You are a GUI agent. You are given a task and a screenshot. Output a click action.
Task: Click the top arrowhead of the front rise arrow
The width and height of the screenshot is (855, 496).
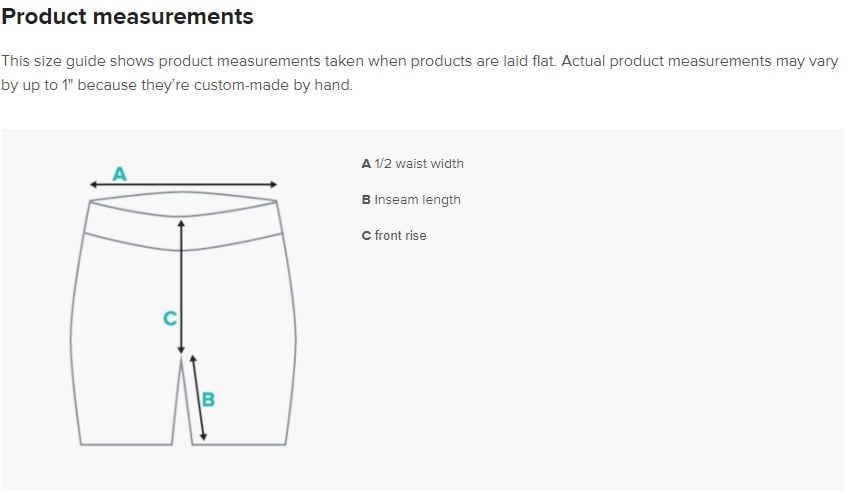pyautogui.click(x=181, y=224)
